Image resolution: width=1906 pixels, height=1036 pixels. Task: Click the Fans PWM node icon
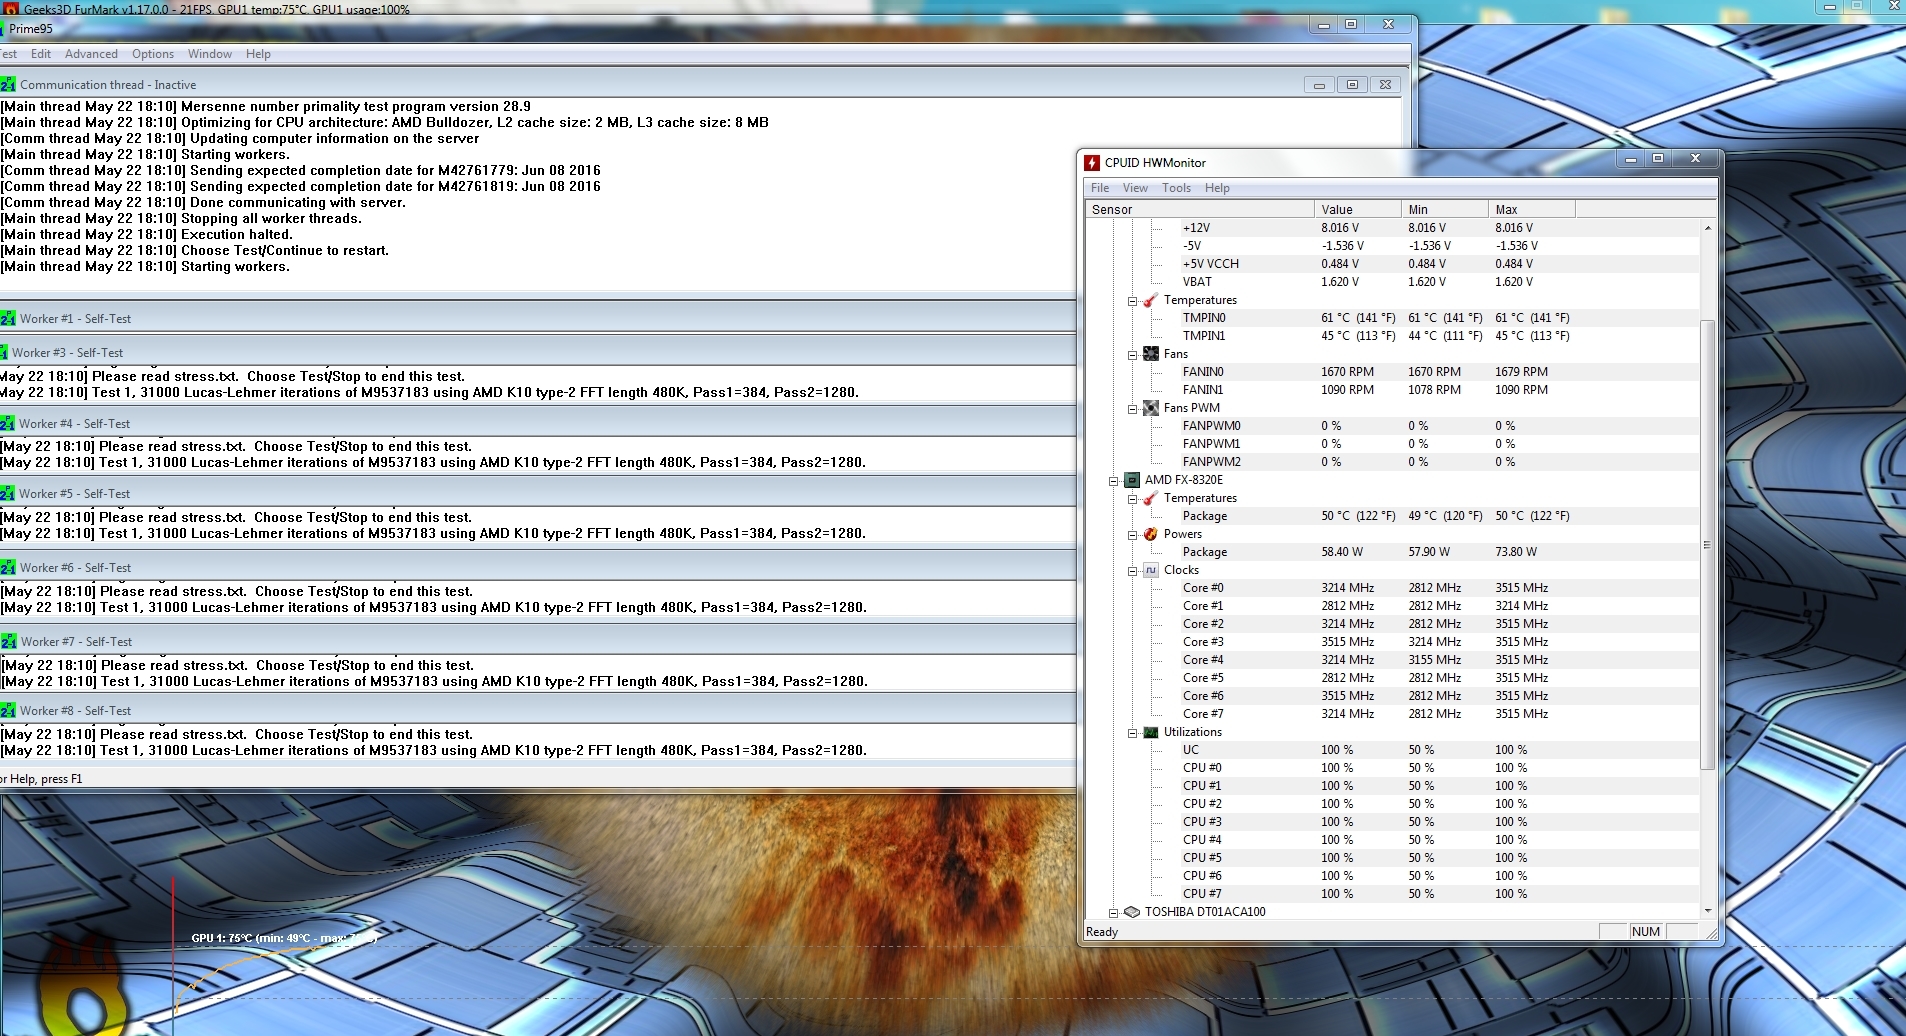click(1151, 408)
